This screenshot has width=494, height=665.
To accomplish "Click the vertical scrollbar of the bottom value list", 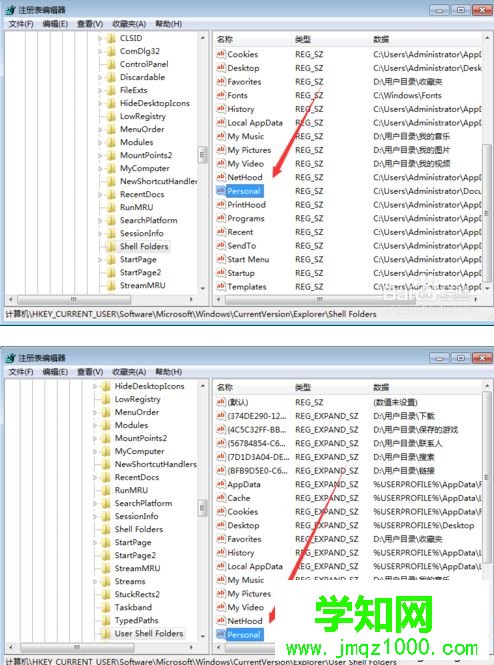I will 486,479.
